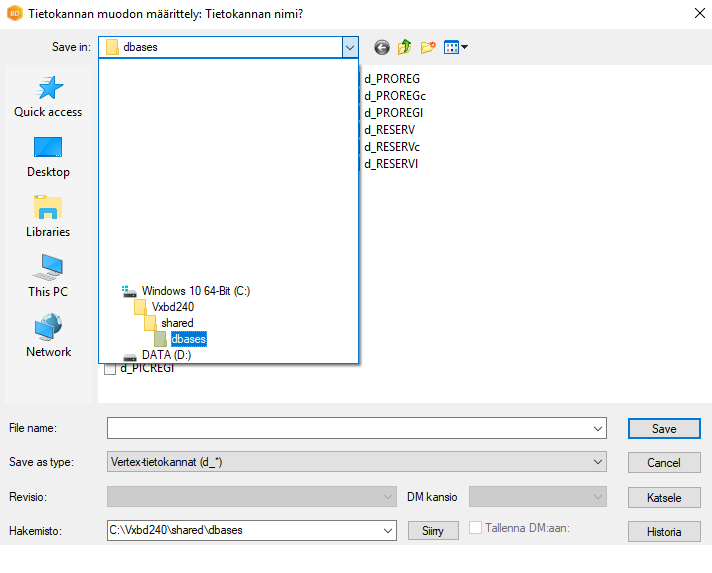Select Windows 10 64-Bit (C:) drive

tap(187, 291)
